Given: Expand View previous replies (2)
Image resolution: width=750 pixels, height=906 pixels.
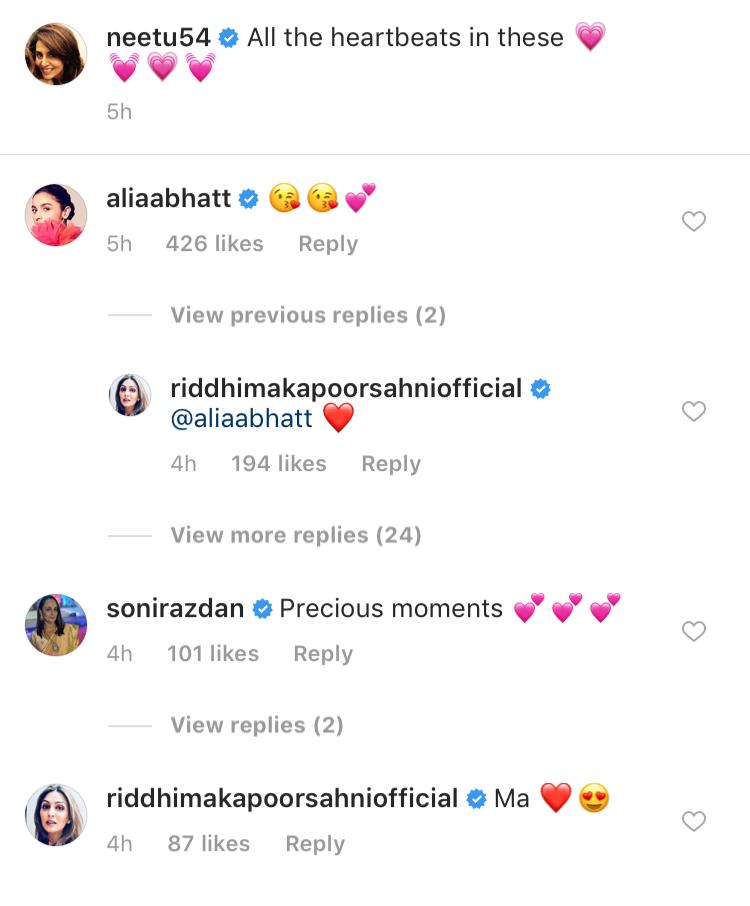Looking at the screenshot, I should 308,315.
